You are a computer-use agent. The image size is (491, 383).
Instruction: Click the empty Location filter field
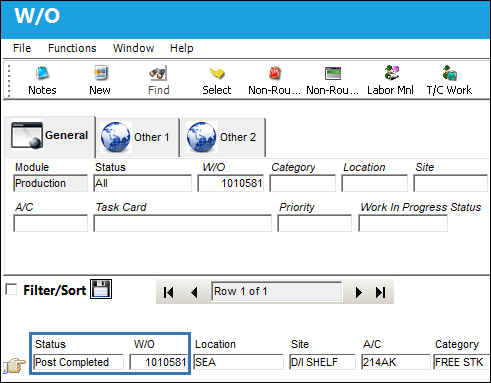tap(375, 183)
